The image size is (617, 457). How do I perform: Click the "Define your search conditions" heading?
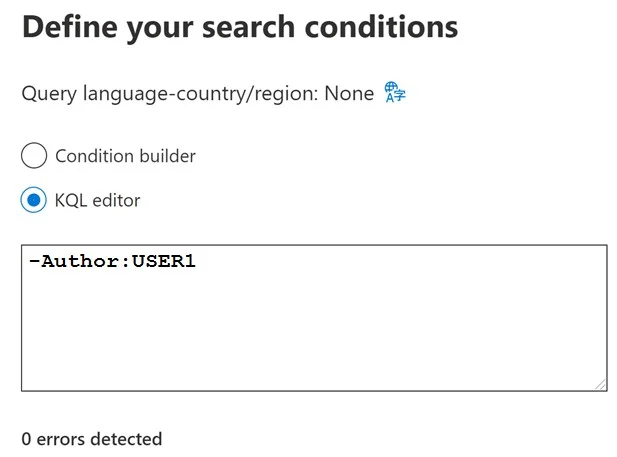click(x=240, y=27)
